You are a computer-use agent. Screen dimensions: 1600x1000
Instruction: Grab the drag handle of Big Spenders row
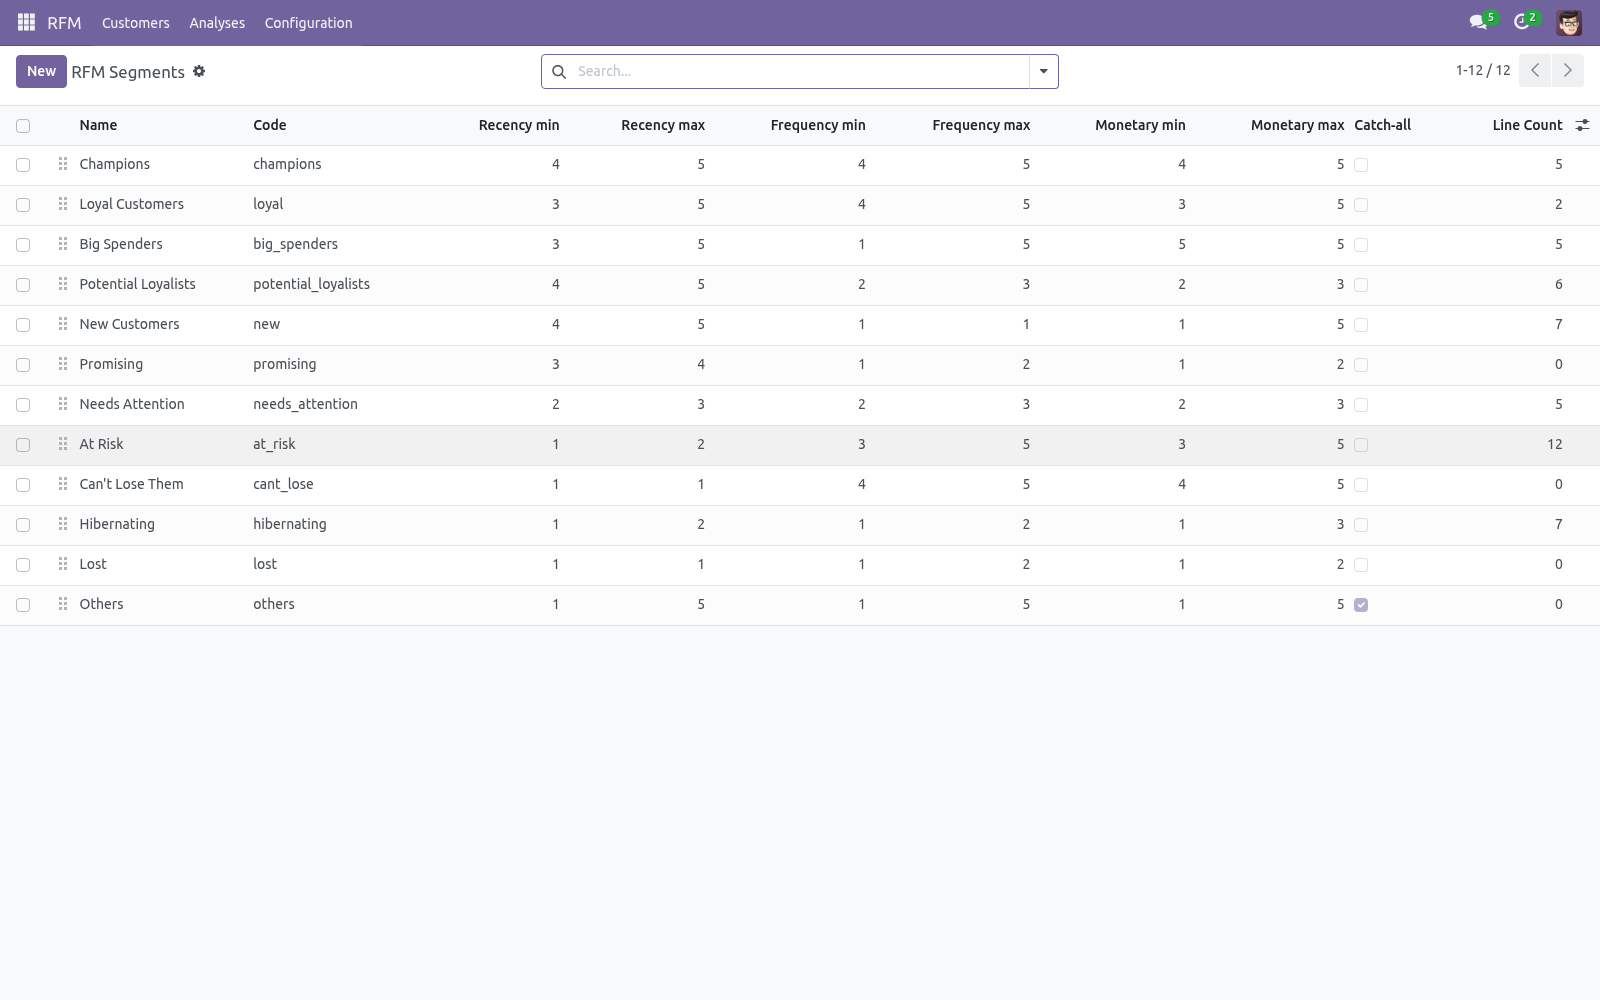(63, 244)
